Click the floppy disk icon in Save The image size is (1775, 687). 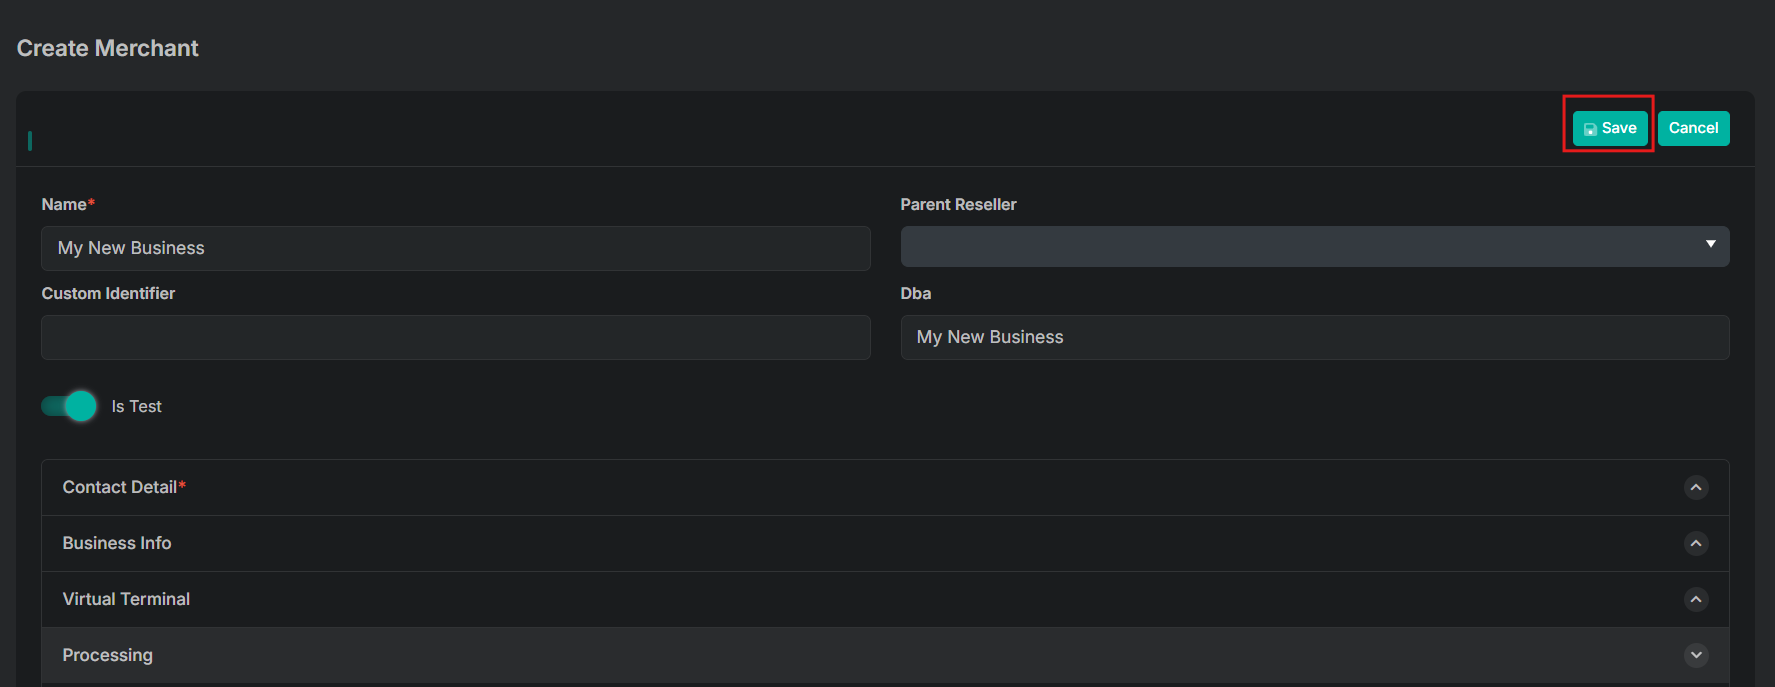tap(1590, 129)
